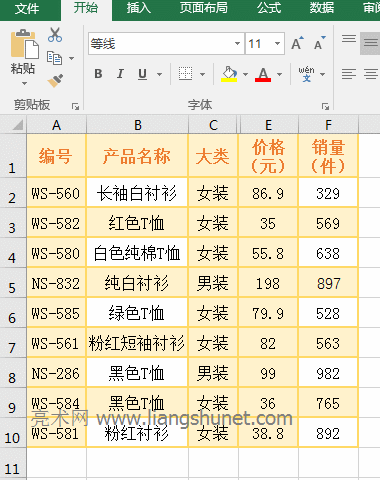Click the align left icon
This screenshot has height=480, width=380.
pyautogui.click(x=349, y=74)
